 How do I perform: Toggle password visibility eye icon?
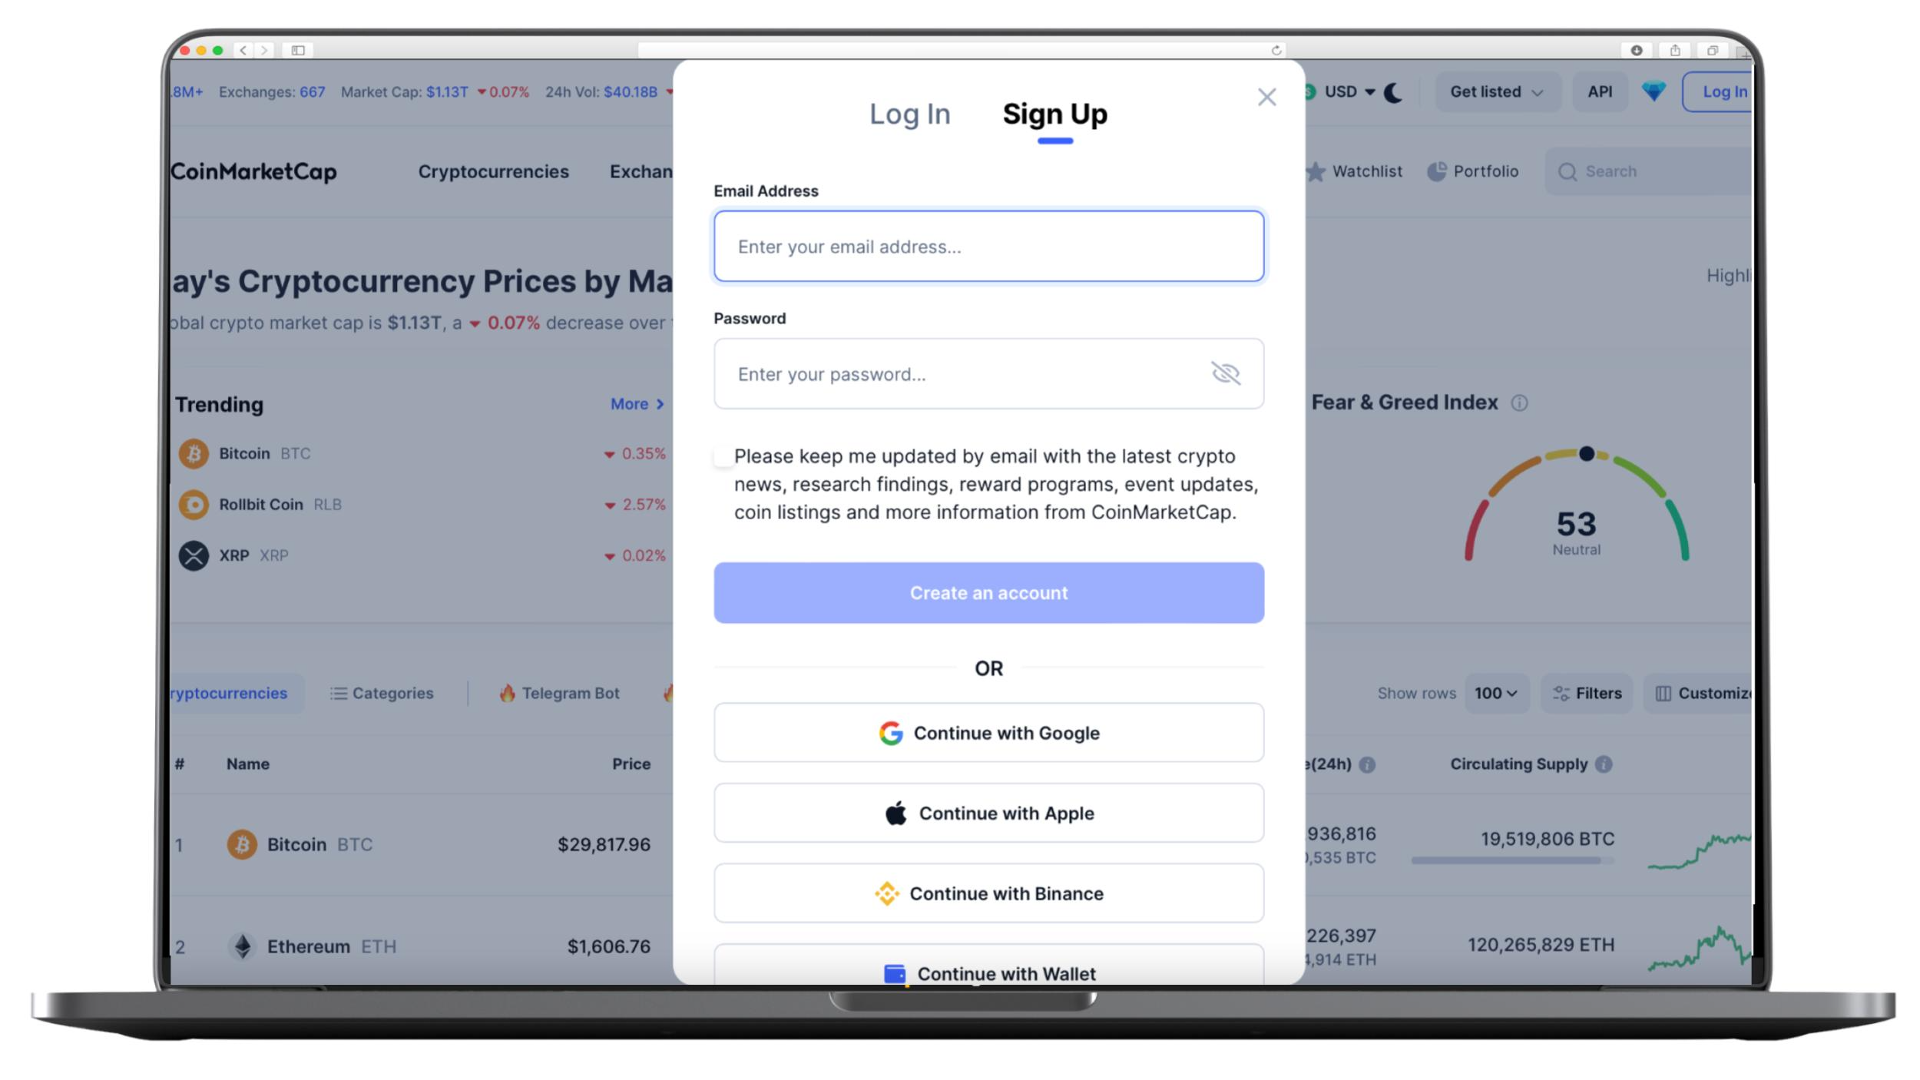(x=1226, y=373)
